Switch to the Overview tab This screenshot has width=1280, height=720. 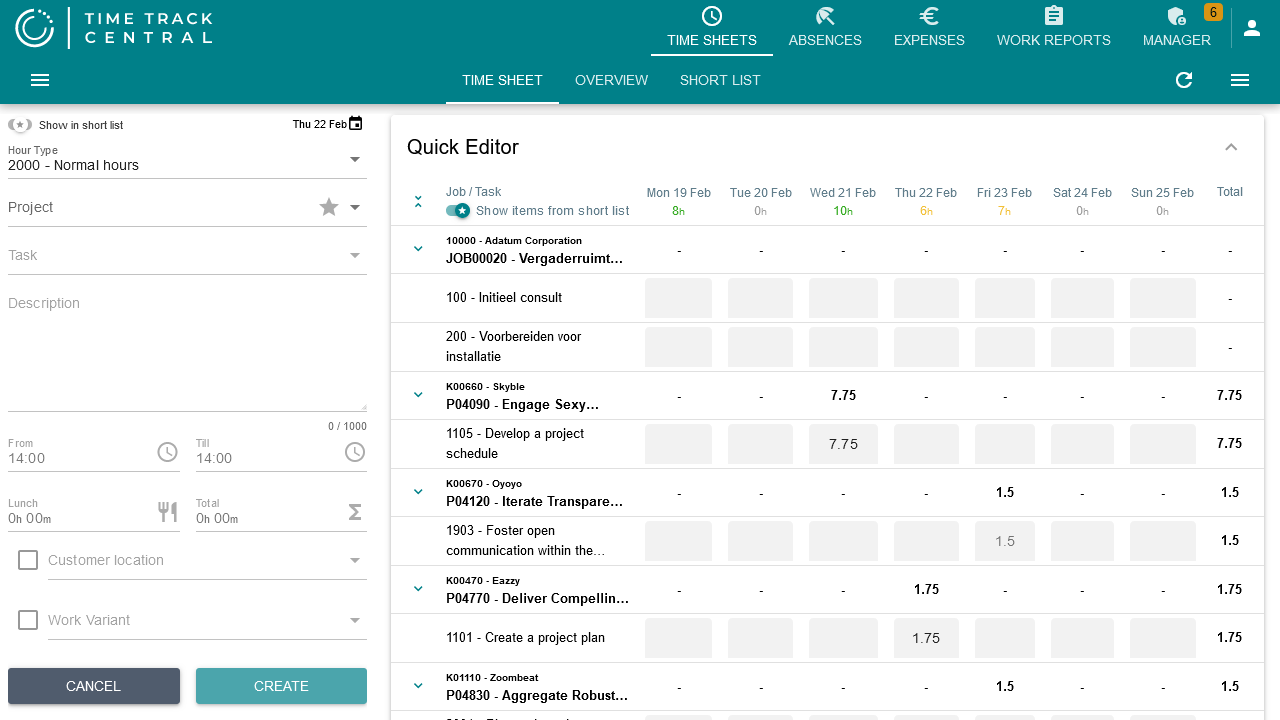click(x=611, y=80)
